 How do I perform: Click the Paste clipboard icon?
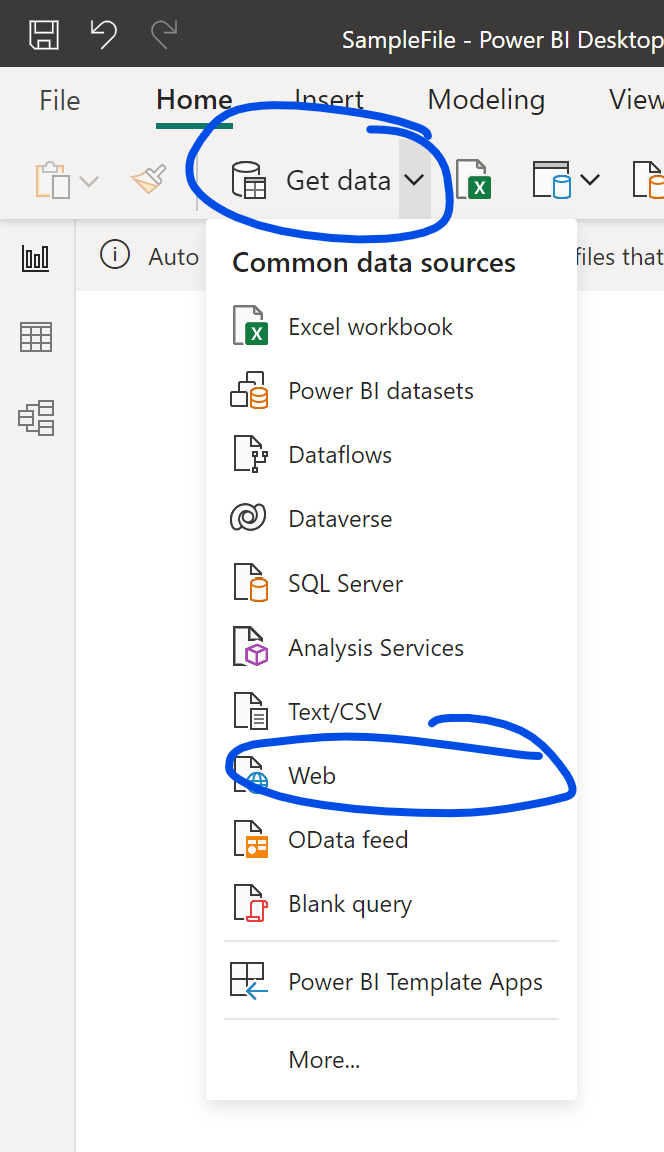click(53, 180)
